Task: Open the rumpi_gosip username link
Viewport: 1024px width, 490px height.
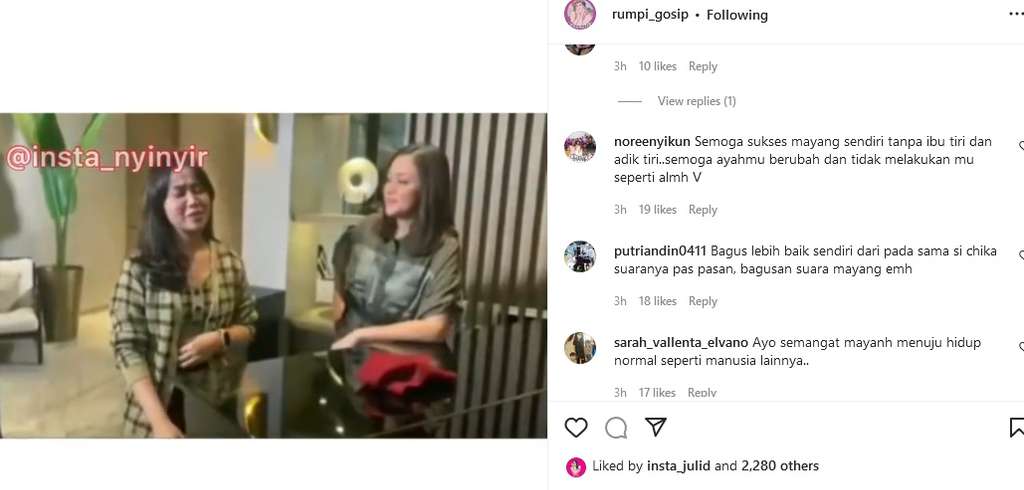Action: [x=650, y=14]
